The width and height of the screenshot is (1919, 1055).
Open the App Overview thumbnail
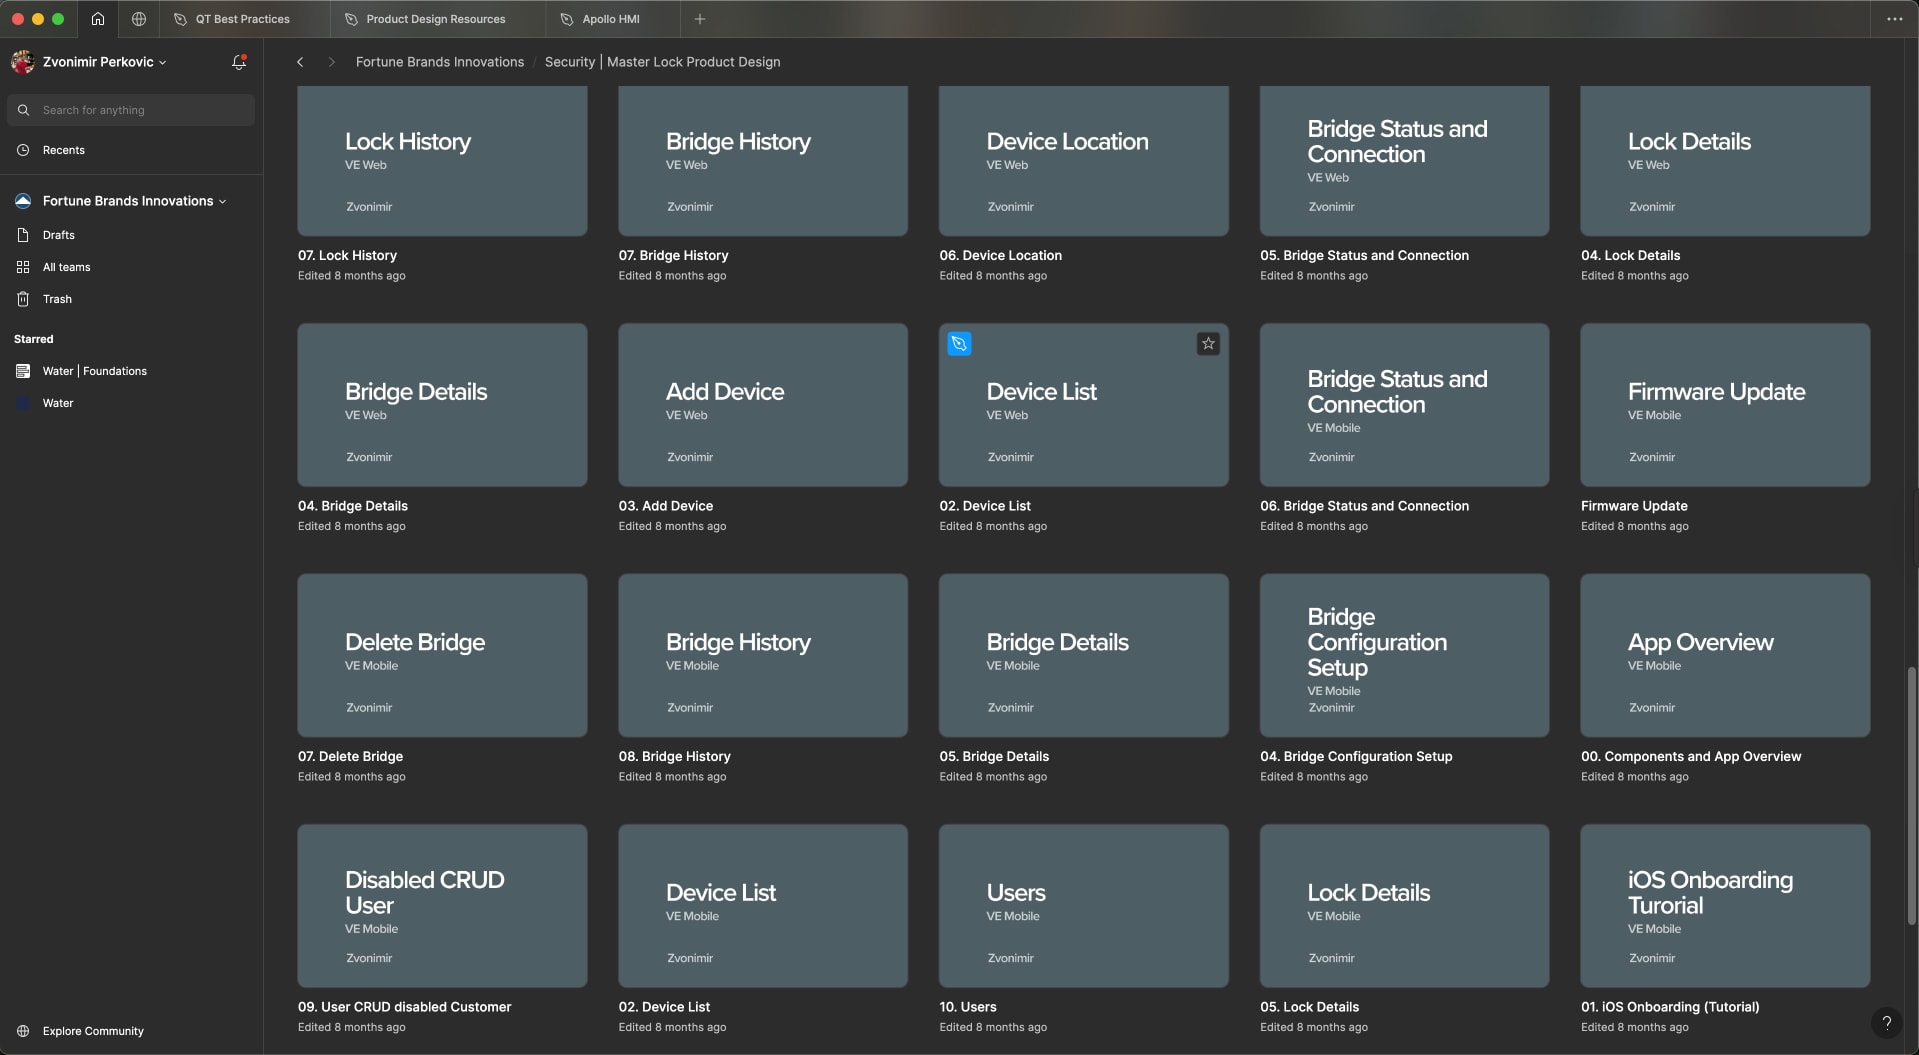pos(1725,655)
